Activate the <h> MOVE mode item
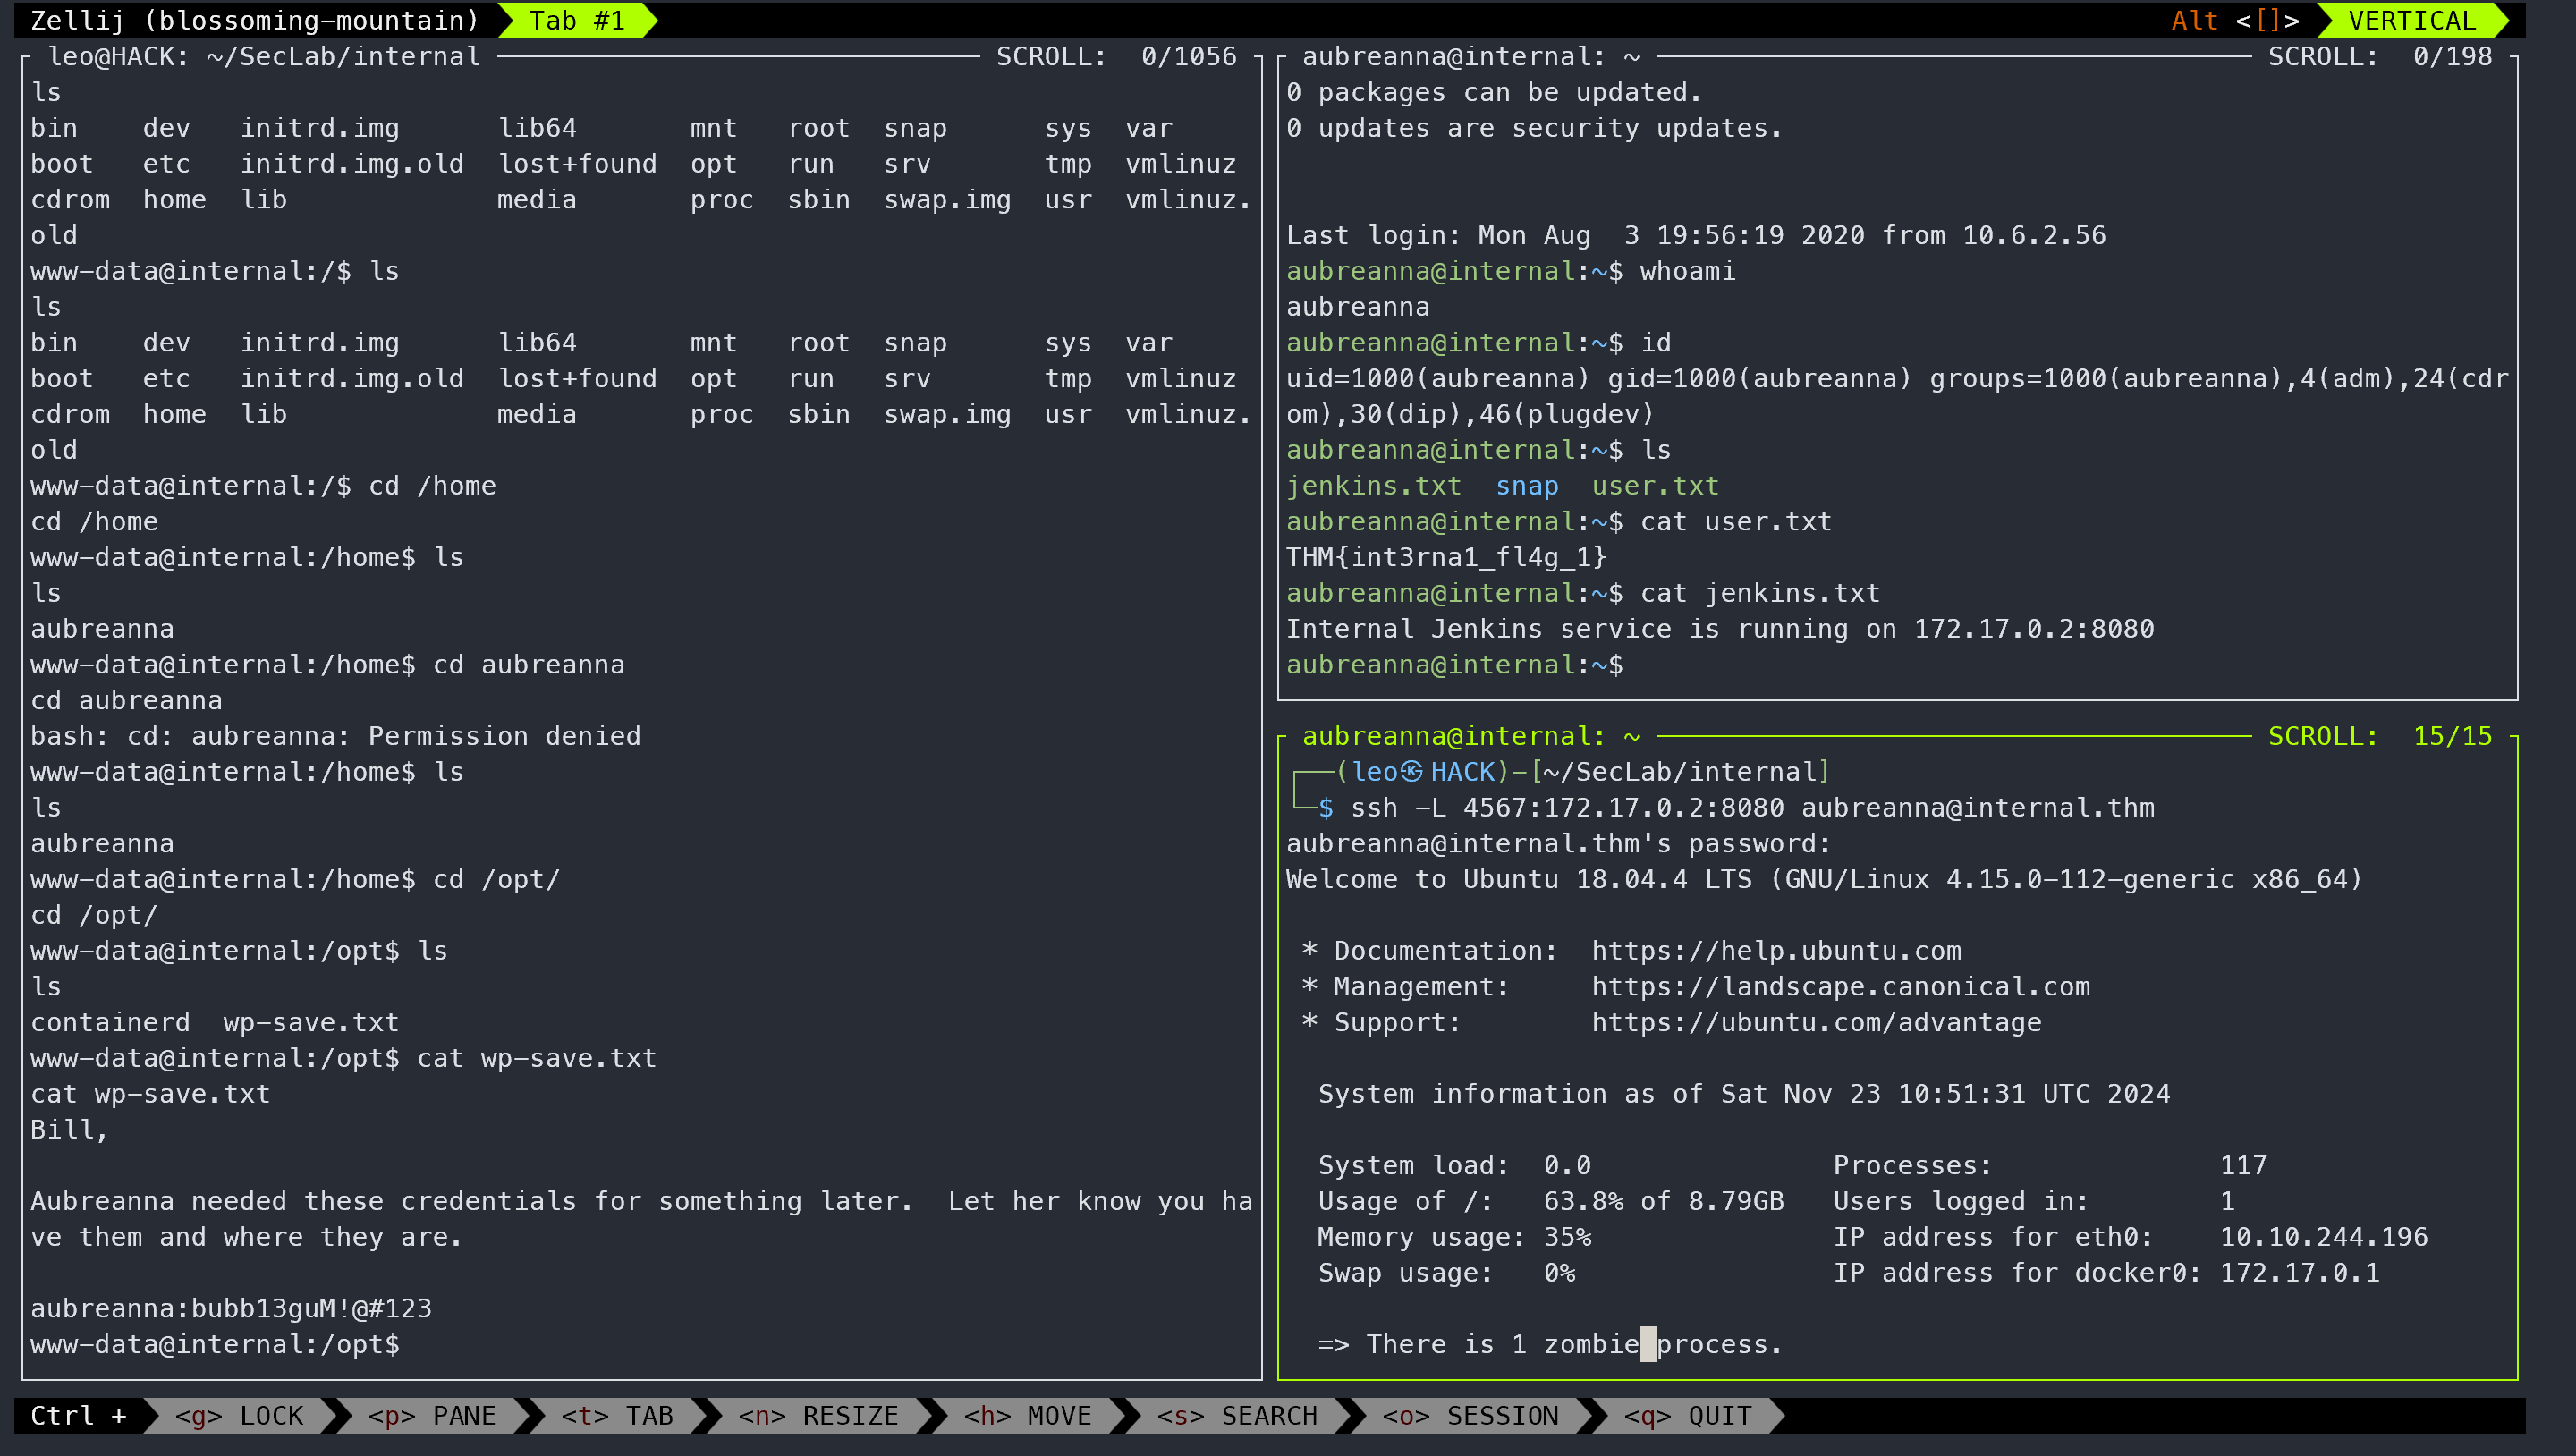This screenshot has height=1456, width=2576. [1028, 1416]
